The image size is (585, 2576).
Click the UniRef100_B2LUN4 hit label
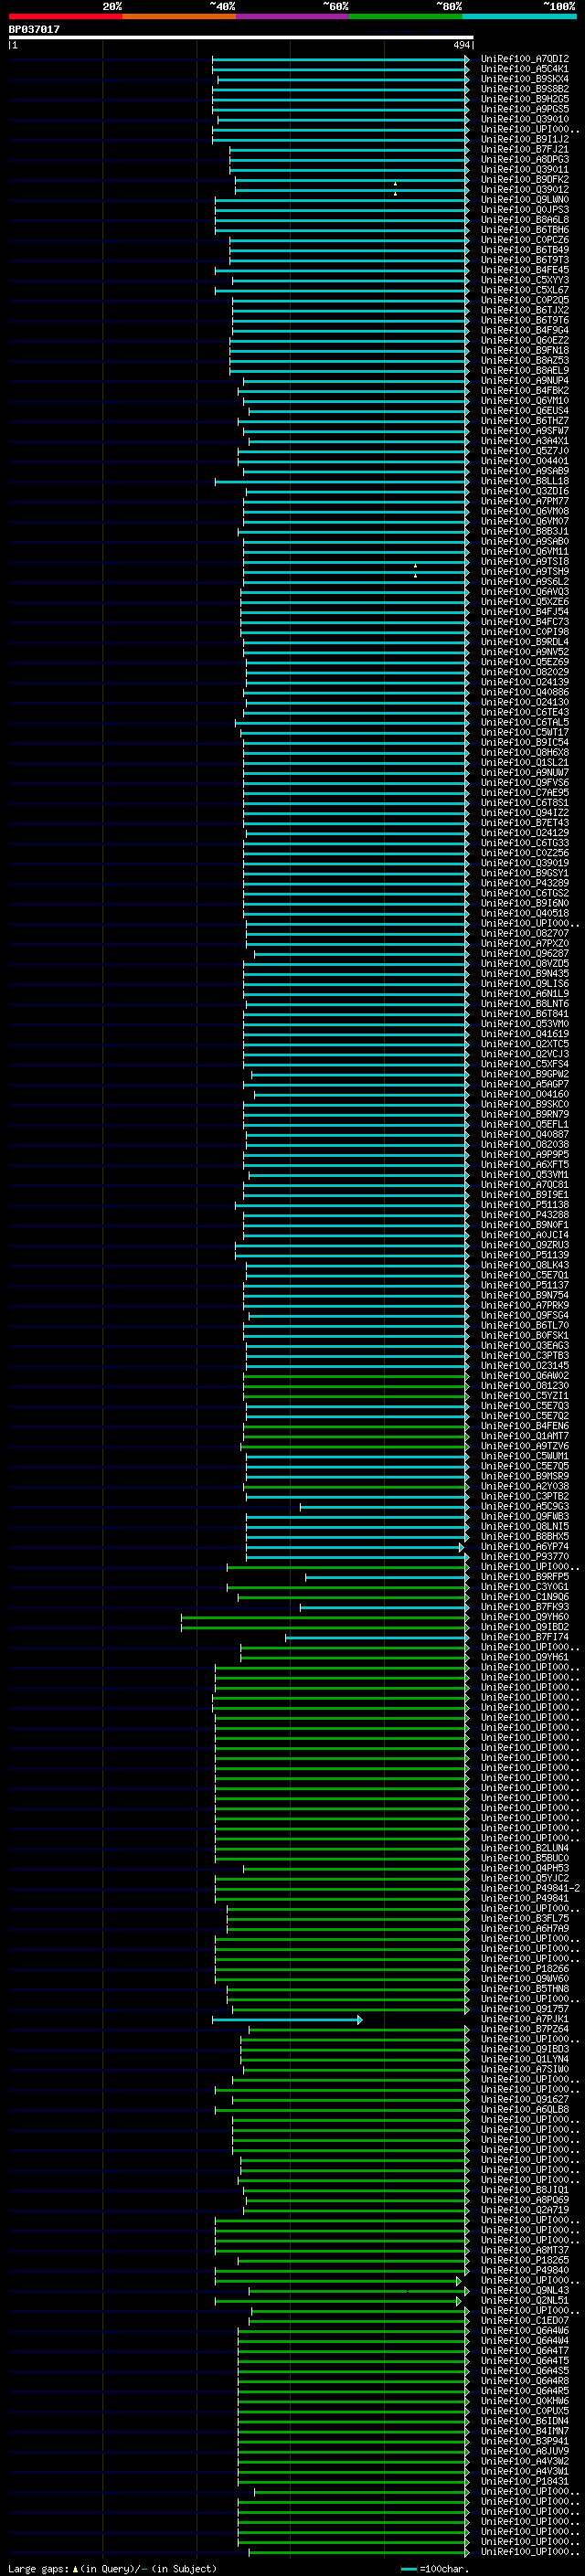(525, 1848)
